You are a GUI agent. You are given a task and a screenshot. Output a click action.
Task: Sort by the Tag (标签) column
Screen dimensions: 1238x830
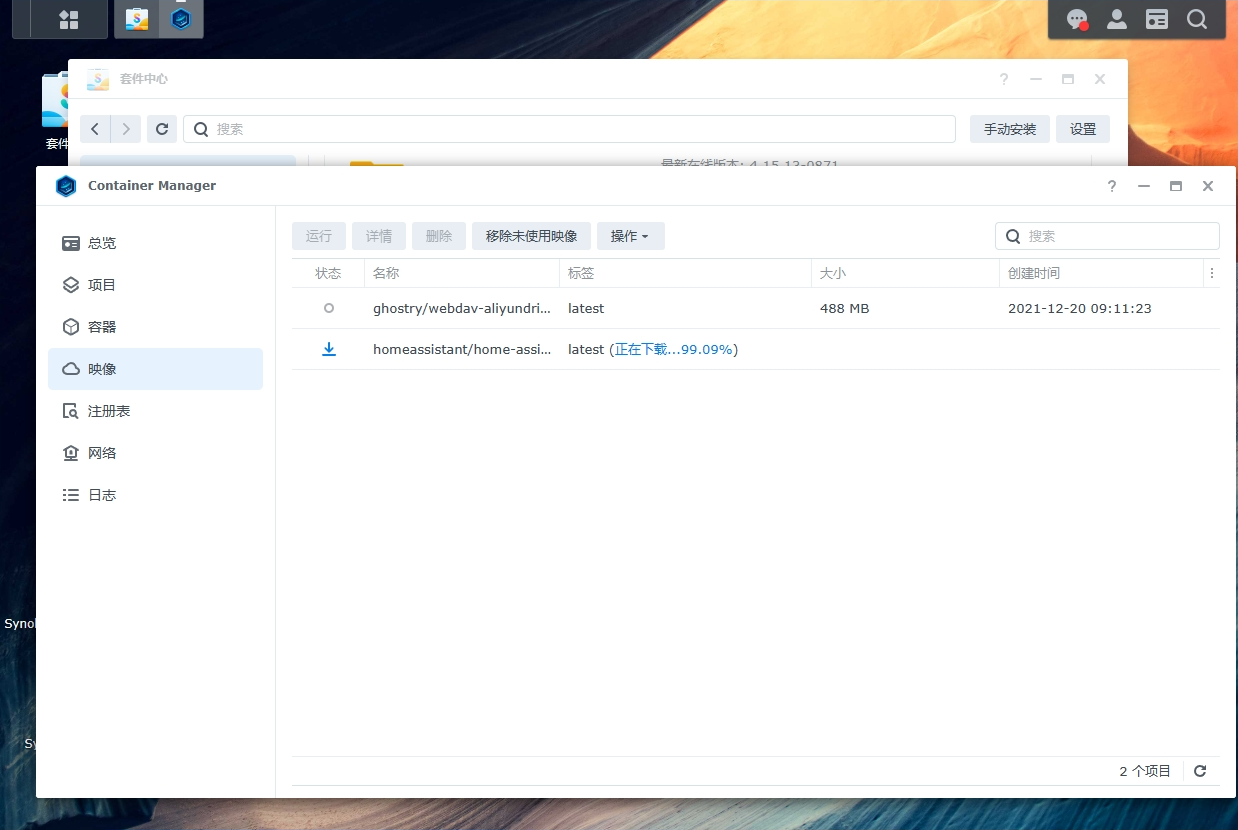[685, 273]
